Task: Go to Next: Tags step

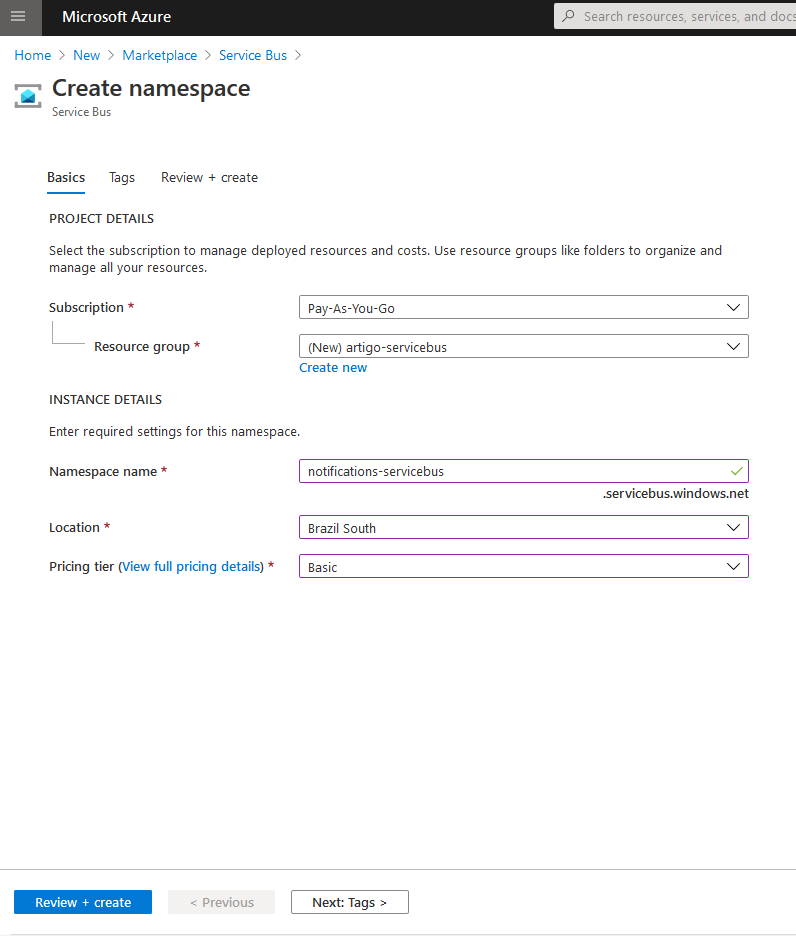Action: tap(350, 902)
